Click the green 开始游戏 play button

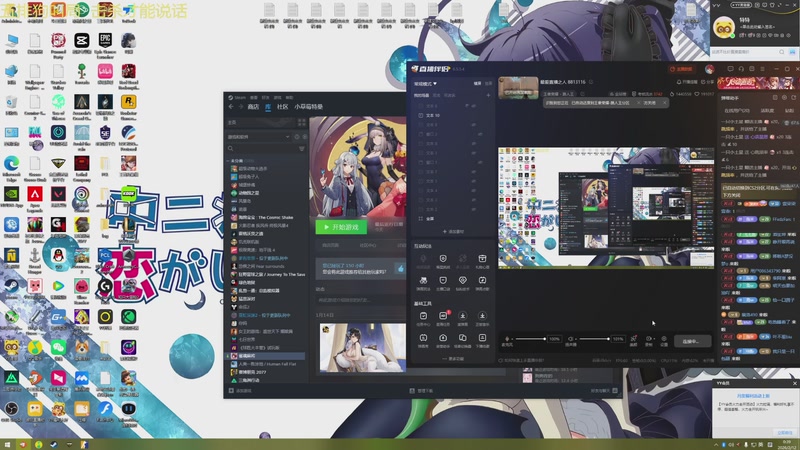click(x=341, y=227)
